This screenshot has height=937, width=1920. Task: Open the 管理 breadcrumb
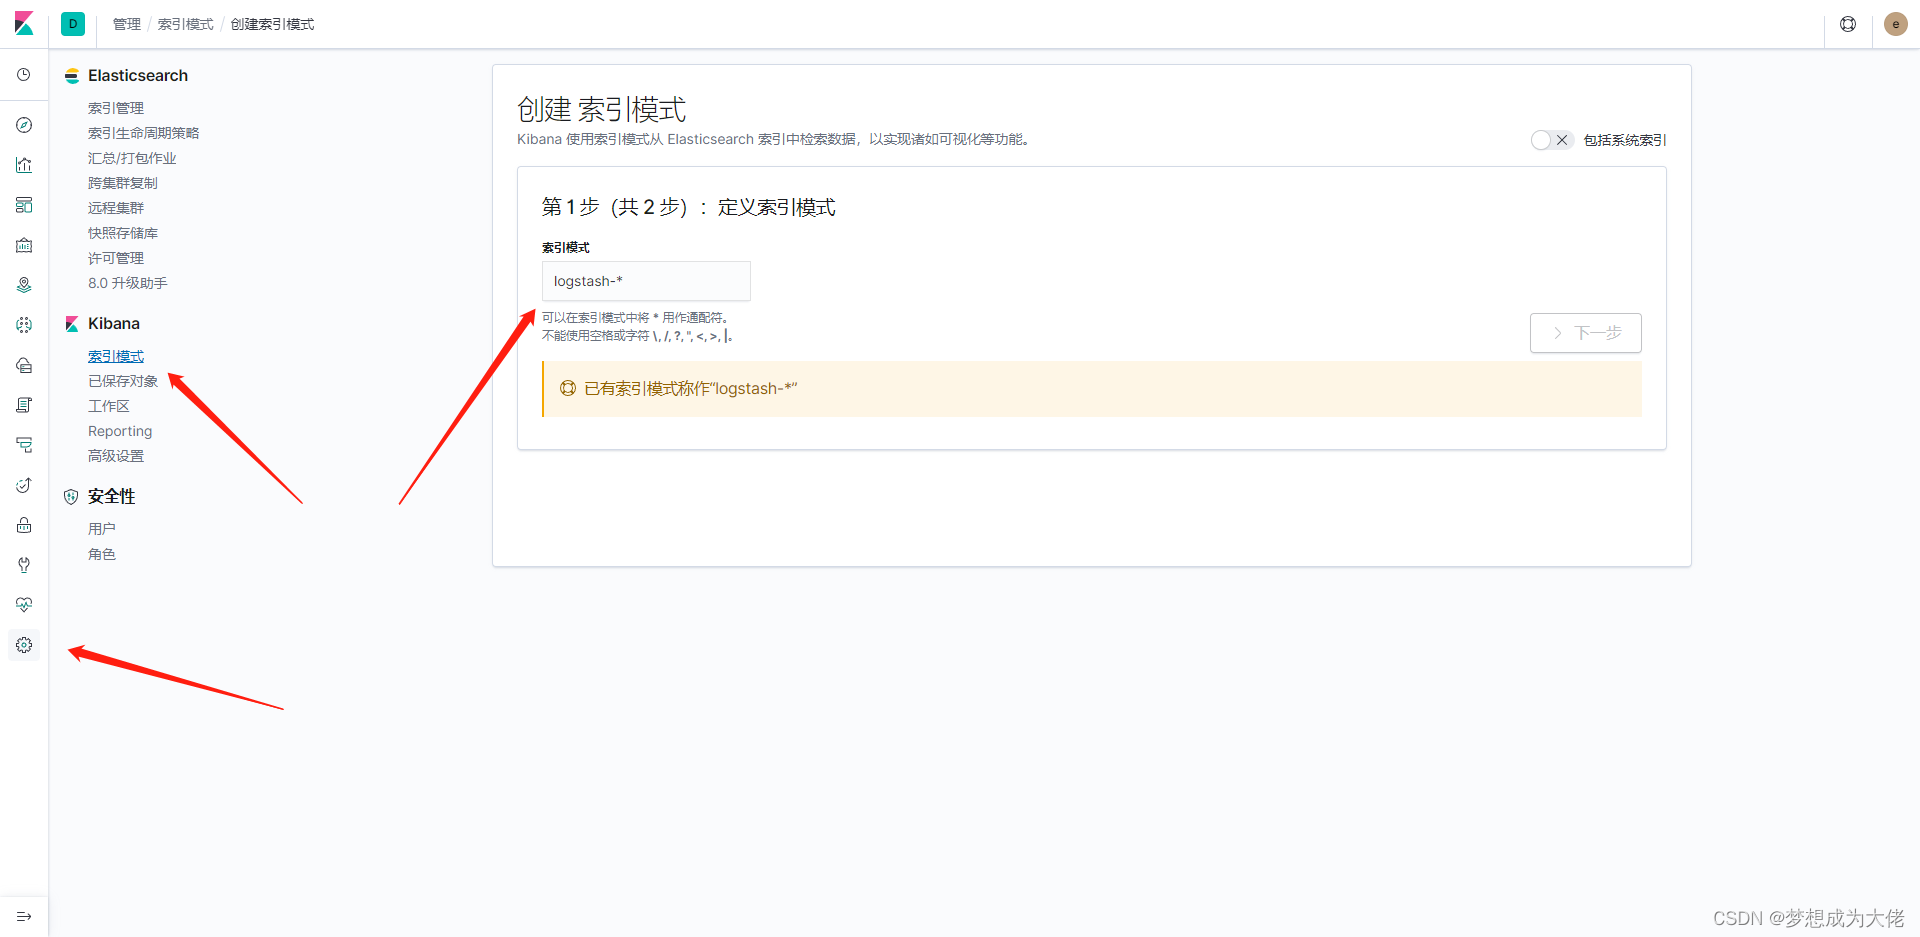point(126,23)
